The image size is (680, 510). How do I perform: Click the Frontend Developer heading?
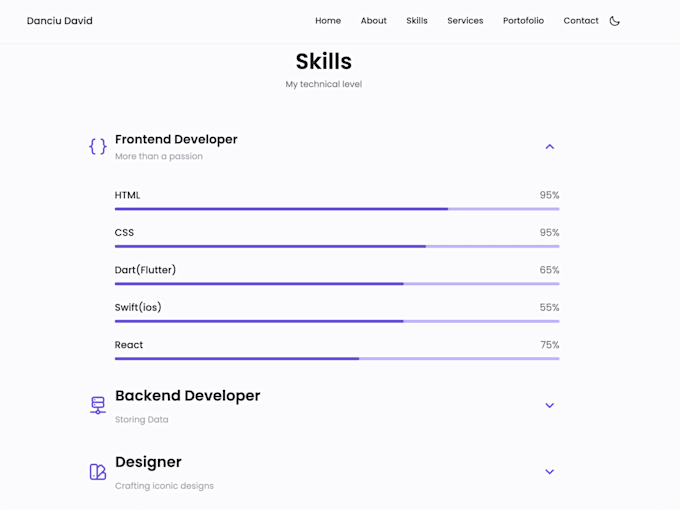click(x=176, y=139)
